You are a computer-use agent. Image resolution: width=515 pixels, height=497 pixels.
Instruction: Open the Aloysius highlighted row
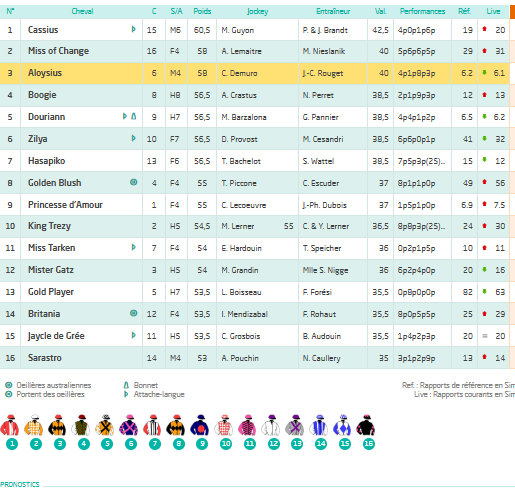[x=255, y=73]
